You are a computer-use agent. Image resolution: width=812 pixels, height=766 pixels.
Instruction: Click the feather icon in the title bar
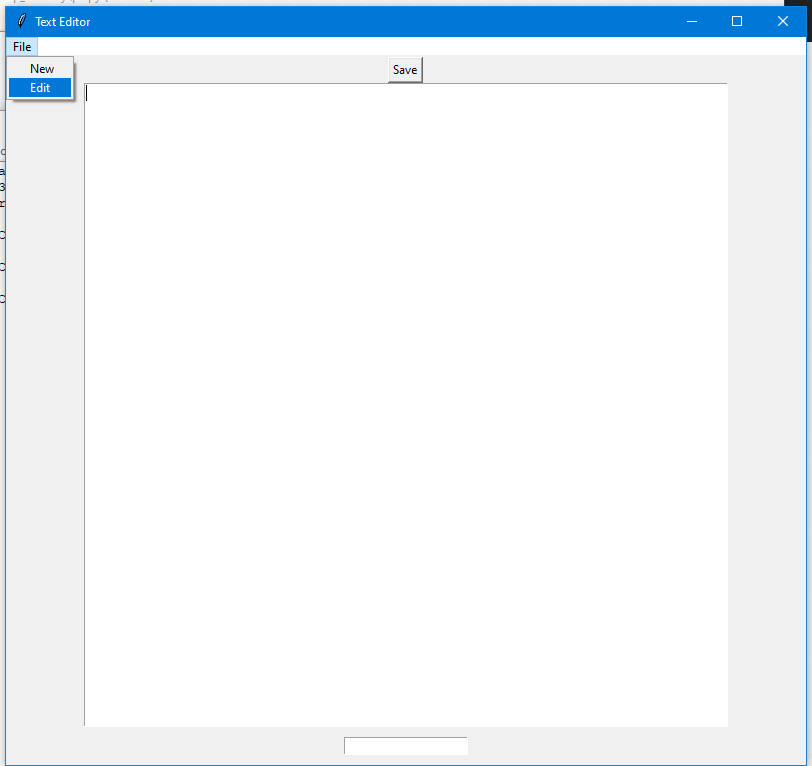[x=21, y=21]
